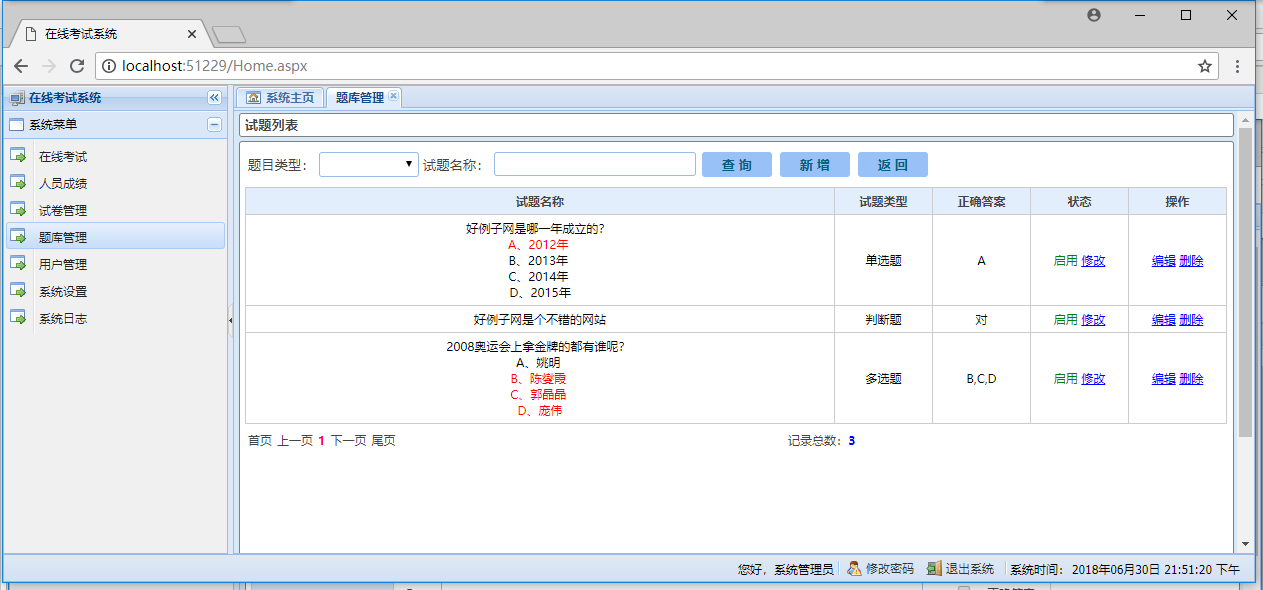The image size is (1263, 590).
Task: Click the 修改密码 user icon
Action: coord(854,568)
